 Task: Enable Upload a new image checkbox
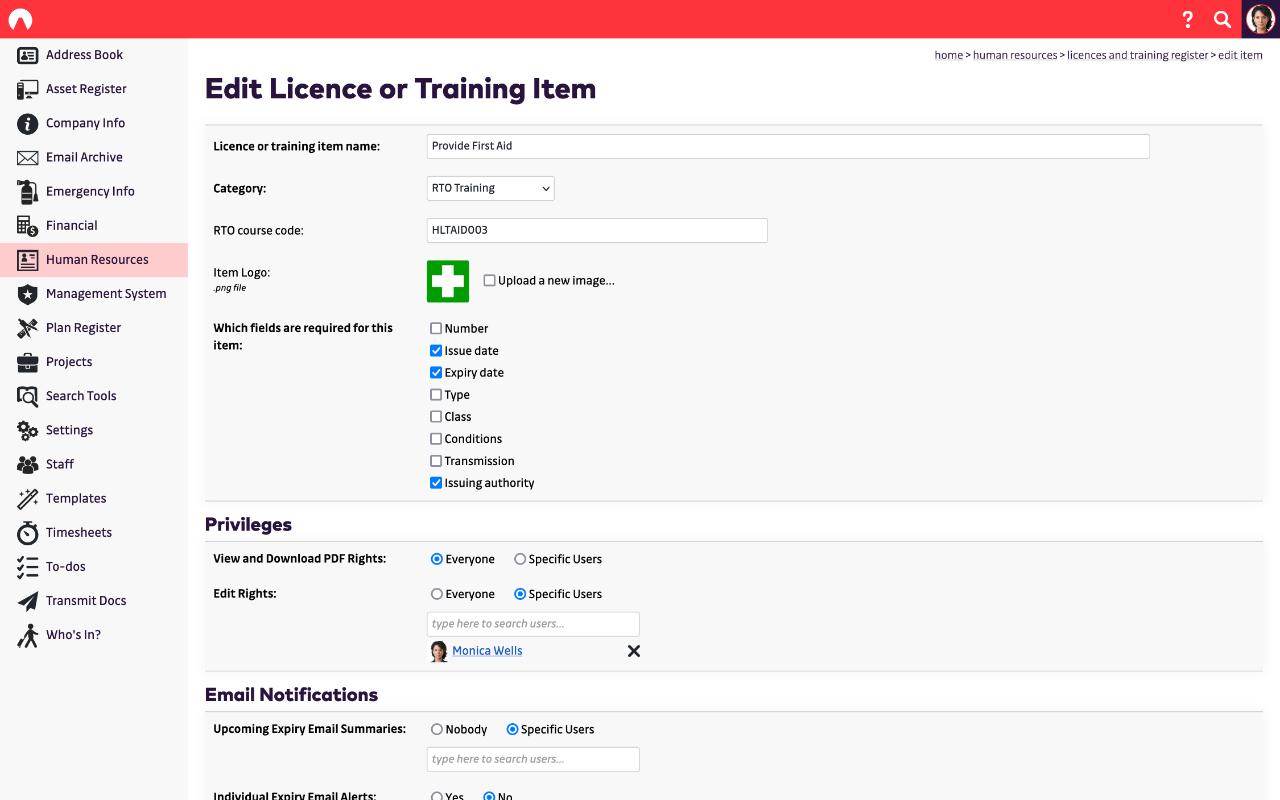489,280
